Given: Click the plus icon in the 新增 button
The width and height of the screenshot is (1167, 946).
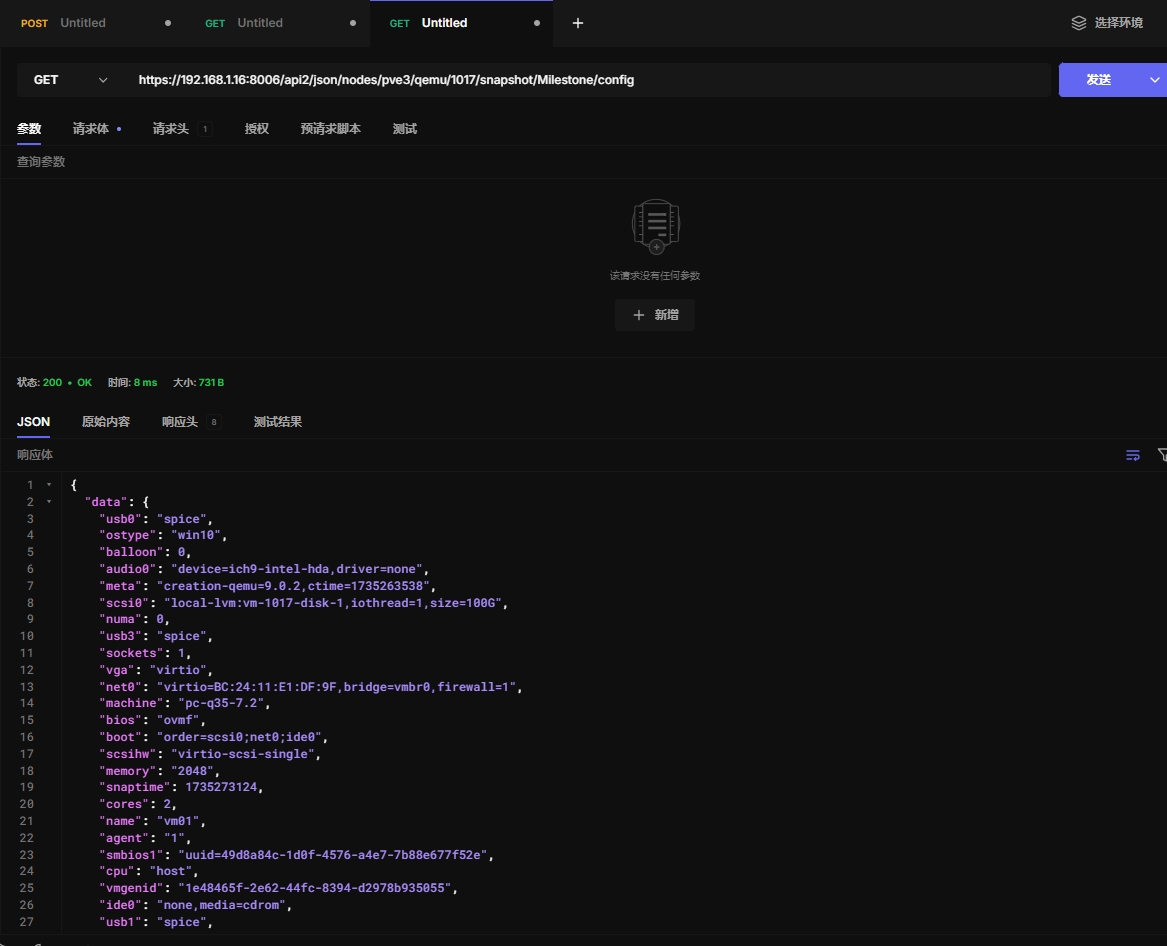Looking at the screenshot, I should point(639,315).
